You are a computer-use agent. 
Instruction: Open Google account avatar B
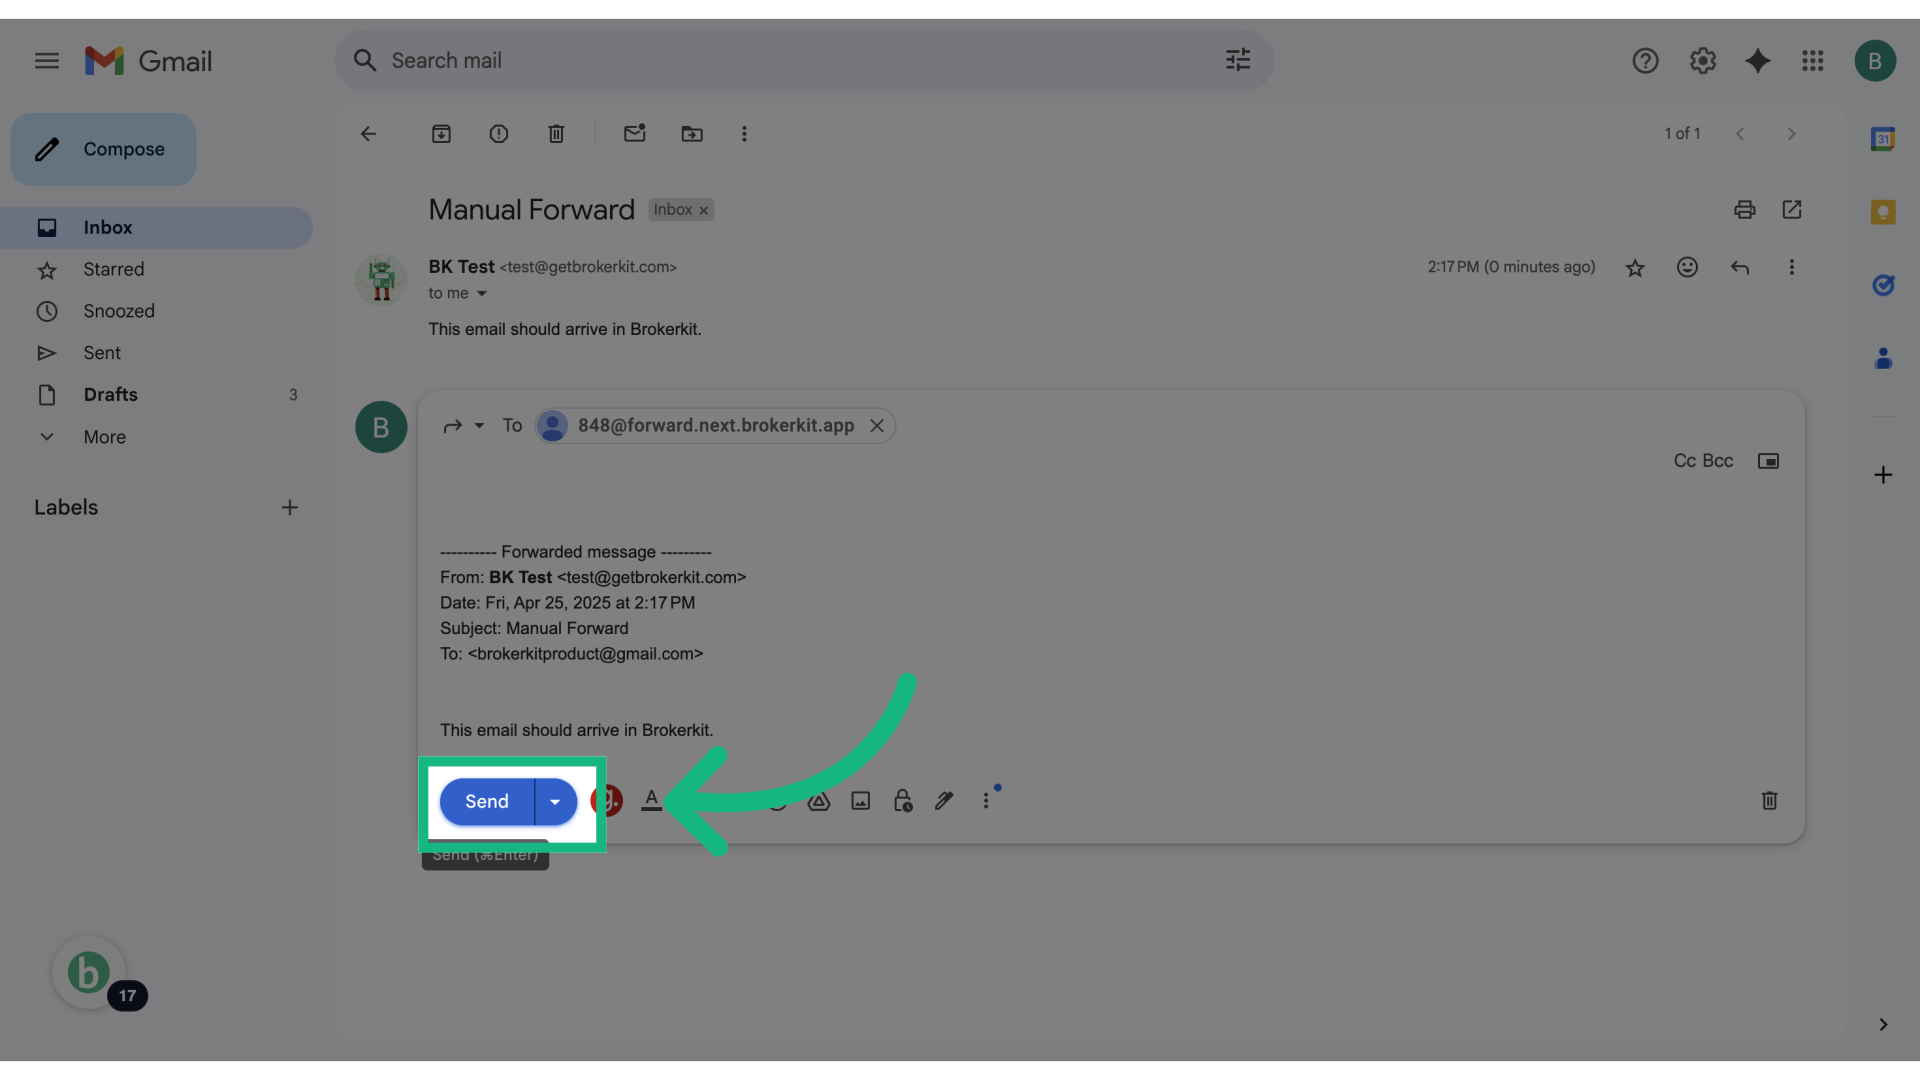1876,61
